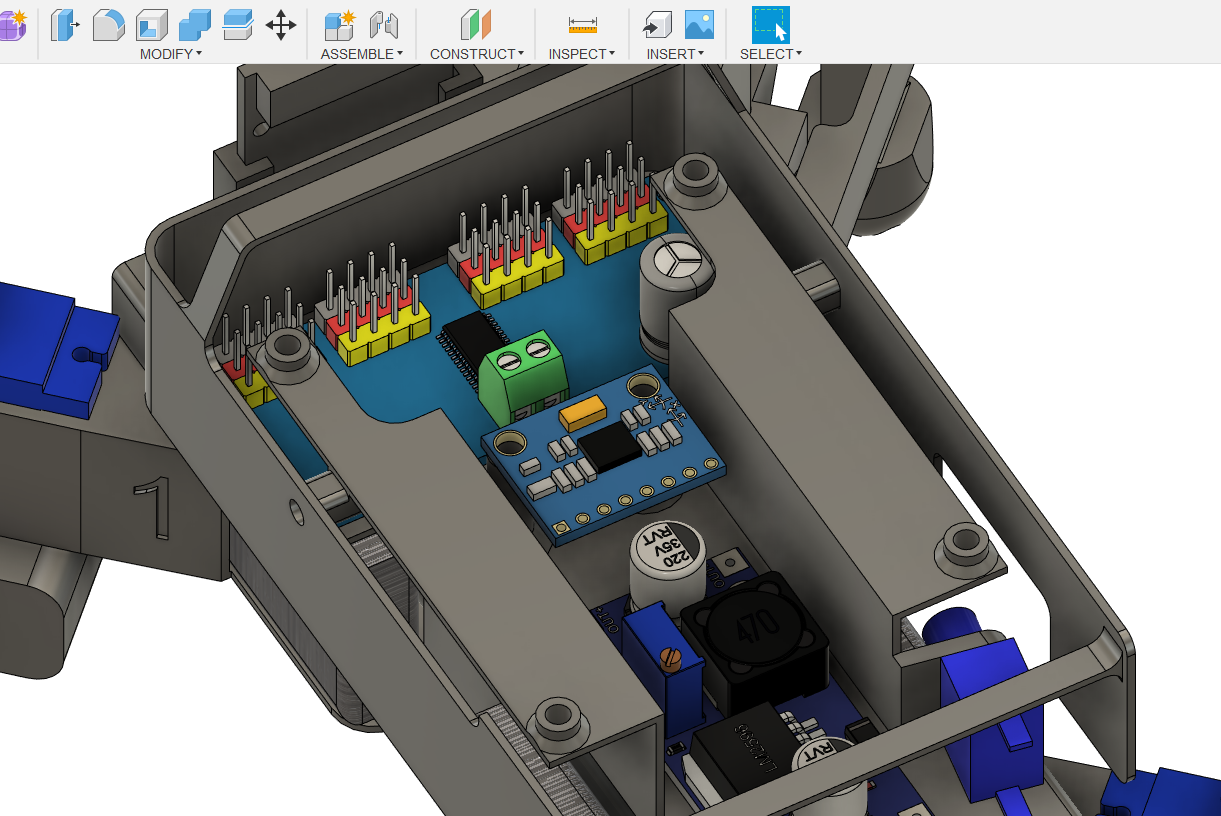Open the CONSTRUCT dropdown
Screen dimensions: 1221x816
click(477, 54)
